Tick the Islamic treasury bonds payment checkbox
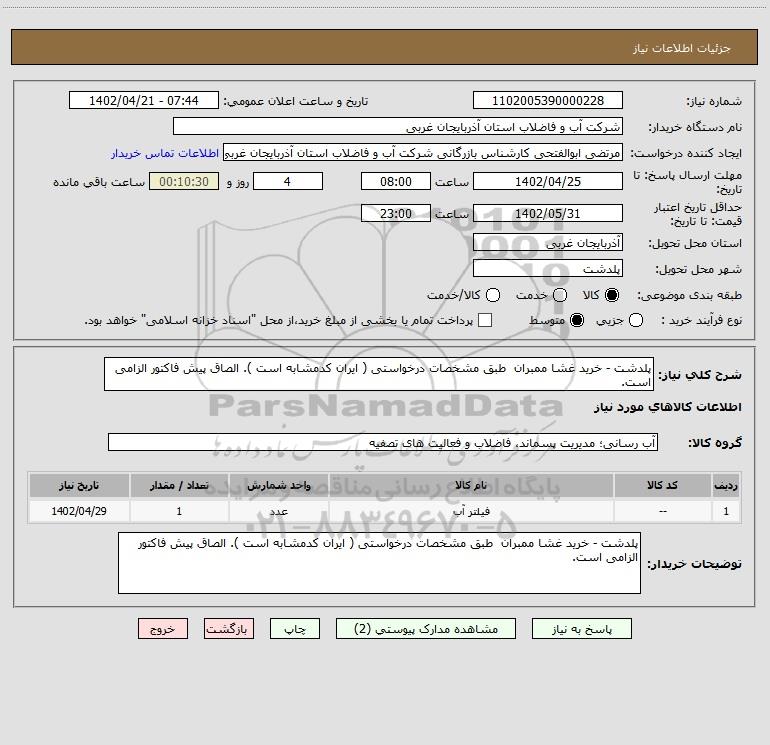770x745 pixels. (485, 320)
